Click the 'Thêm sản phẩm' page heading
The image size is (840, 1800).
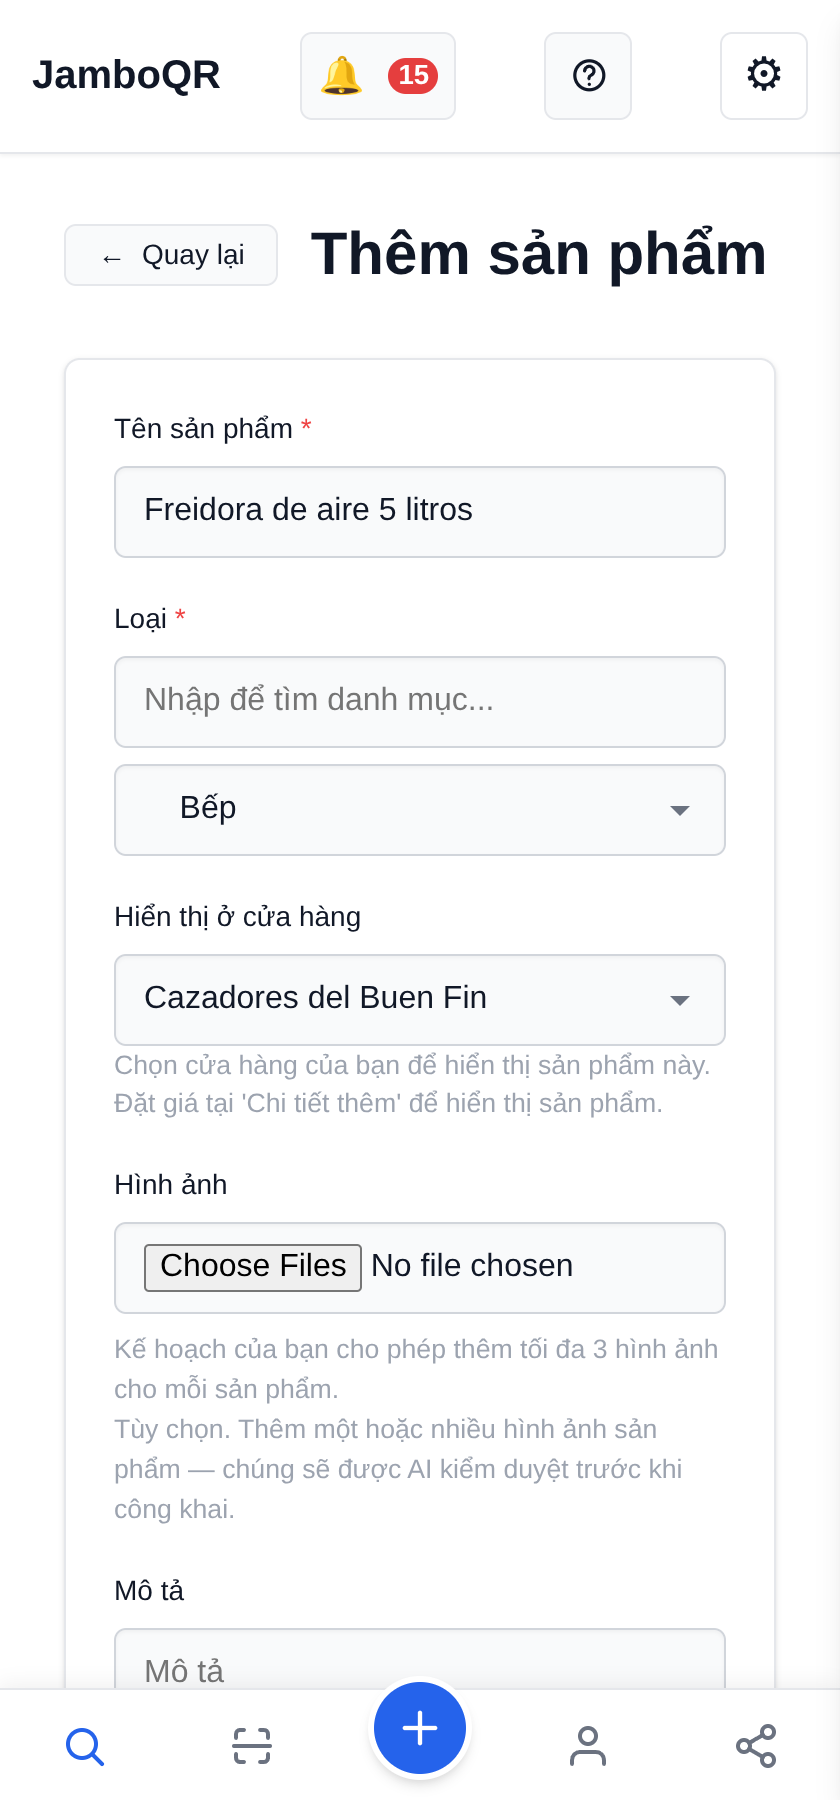(539, 254)
